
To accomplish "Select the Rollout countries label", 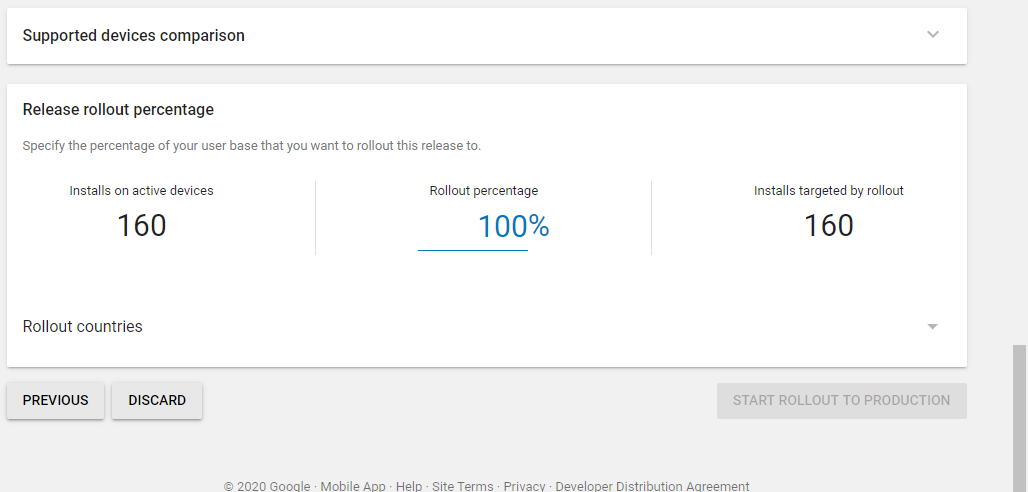I will click(x=83, y=327).
